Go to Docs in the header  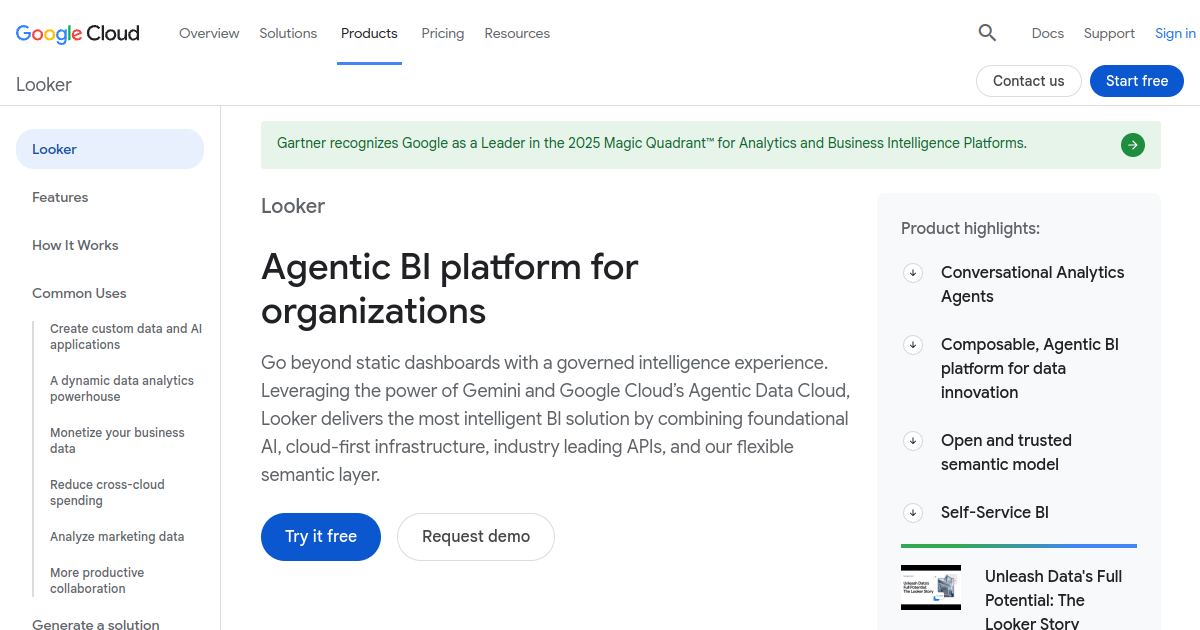pyautogui.click(x=1048, y=33)
